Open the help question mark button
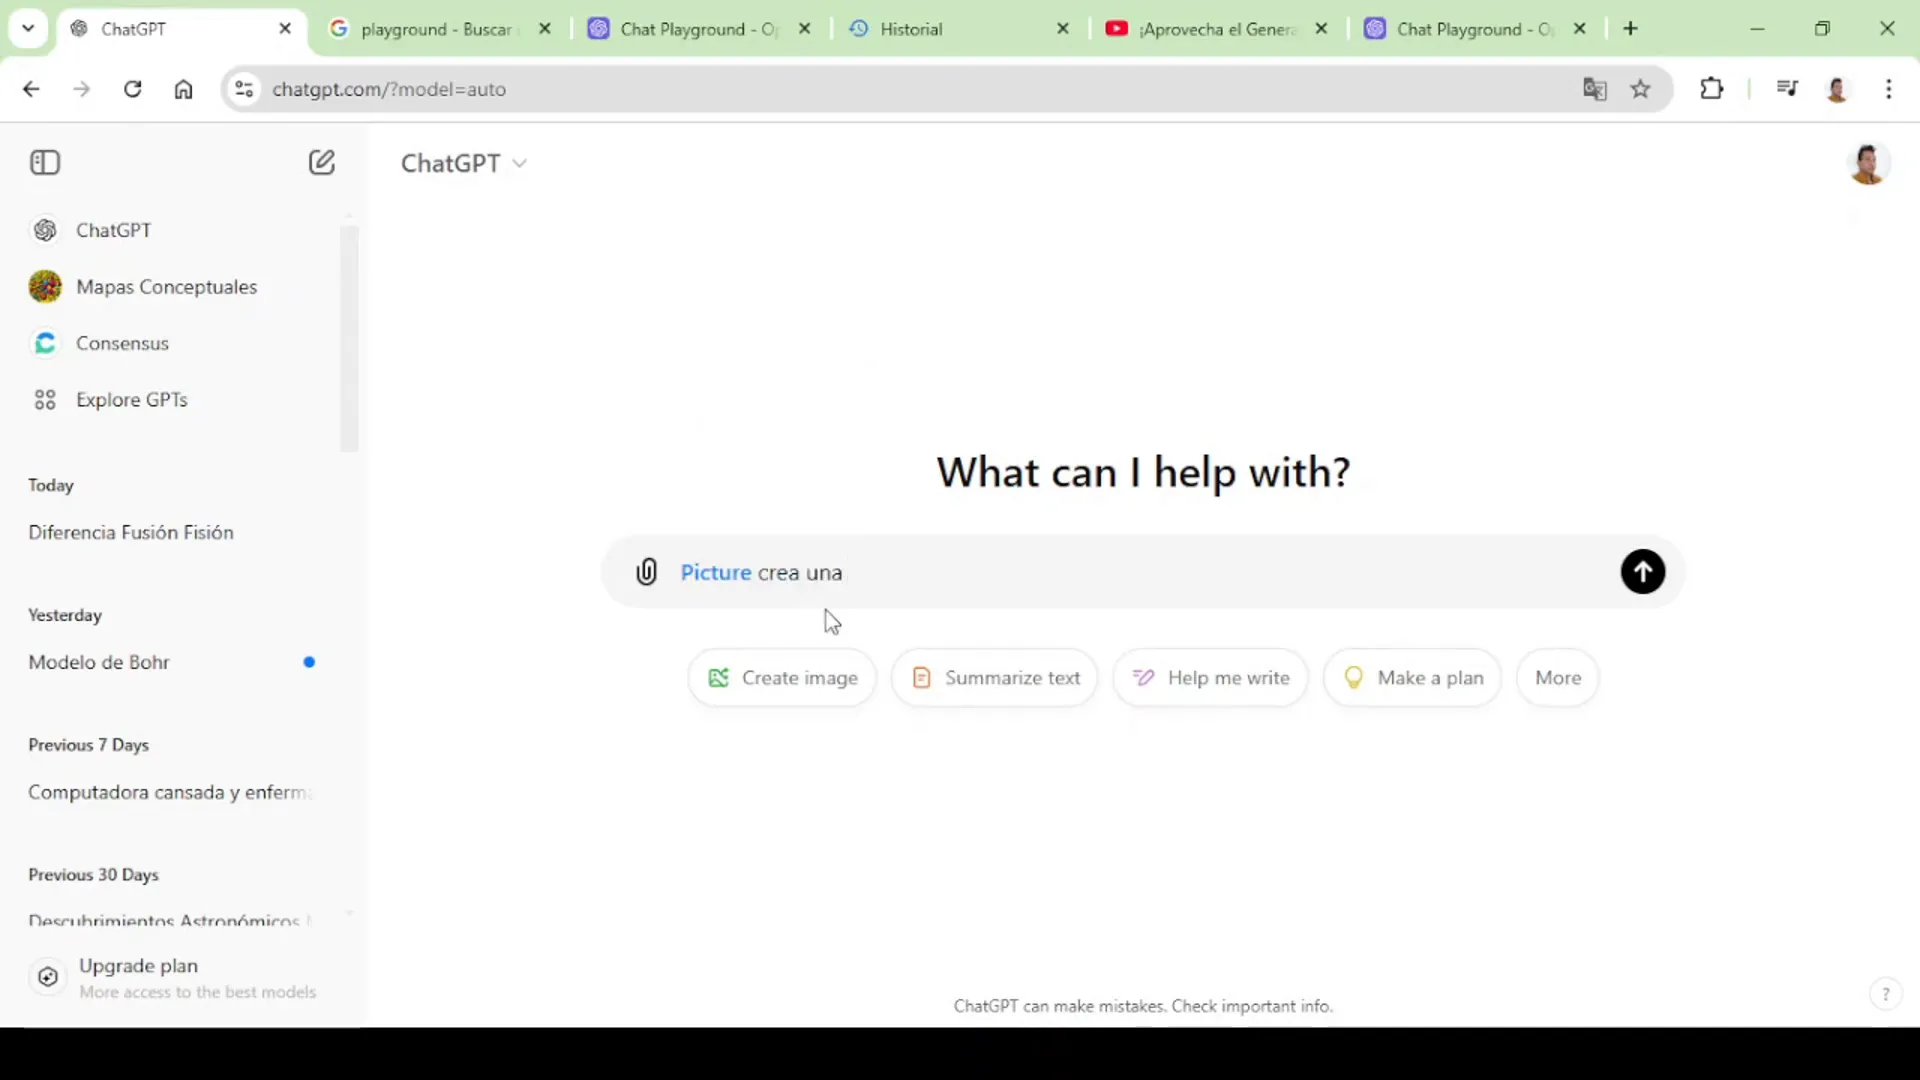Screen dimensions: 1920x1080 [1885, 994]
